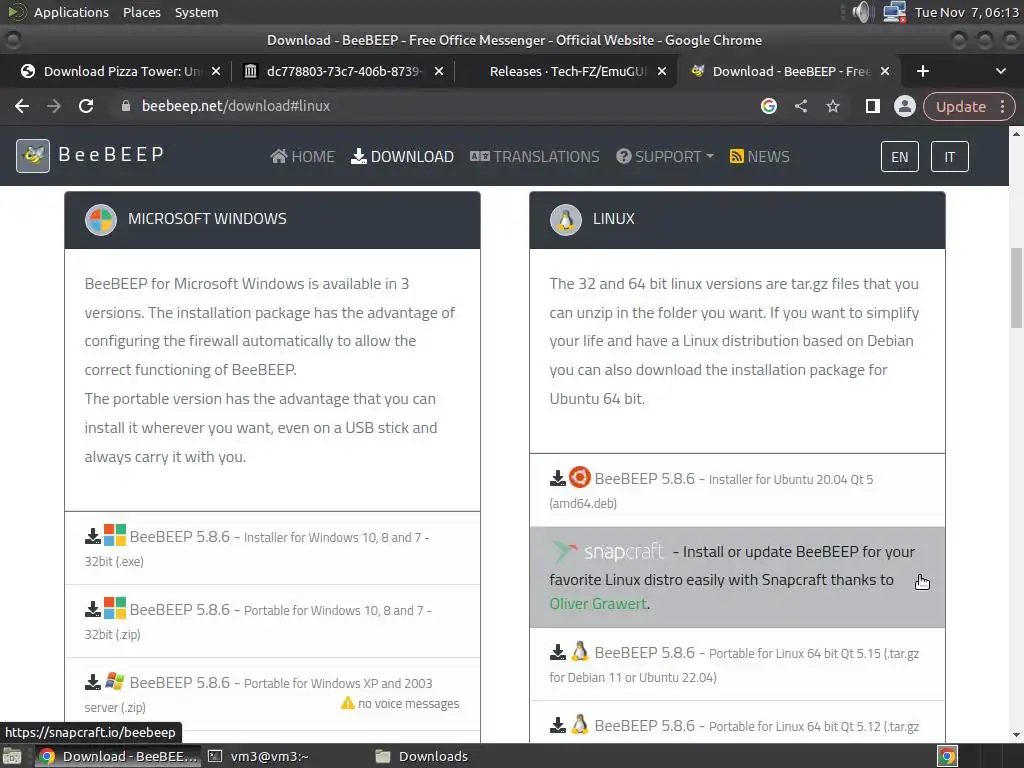
Task: Click Windows XP flag icon
Action: 115,682
